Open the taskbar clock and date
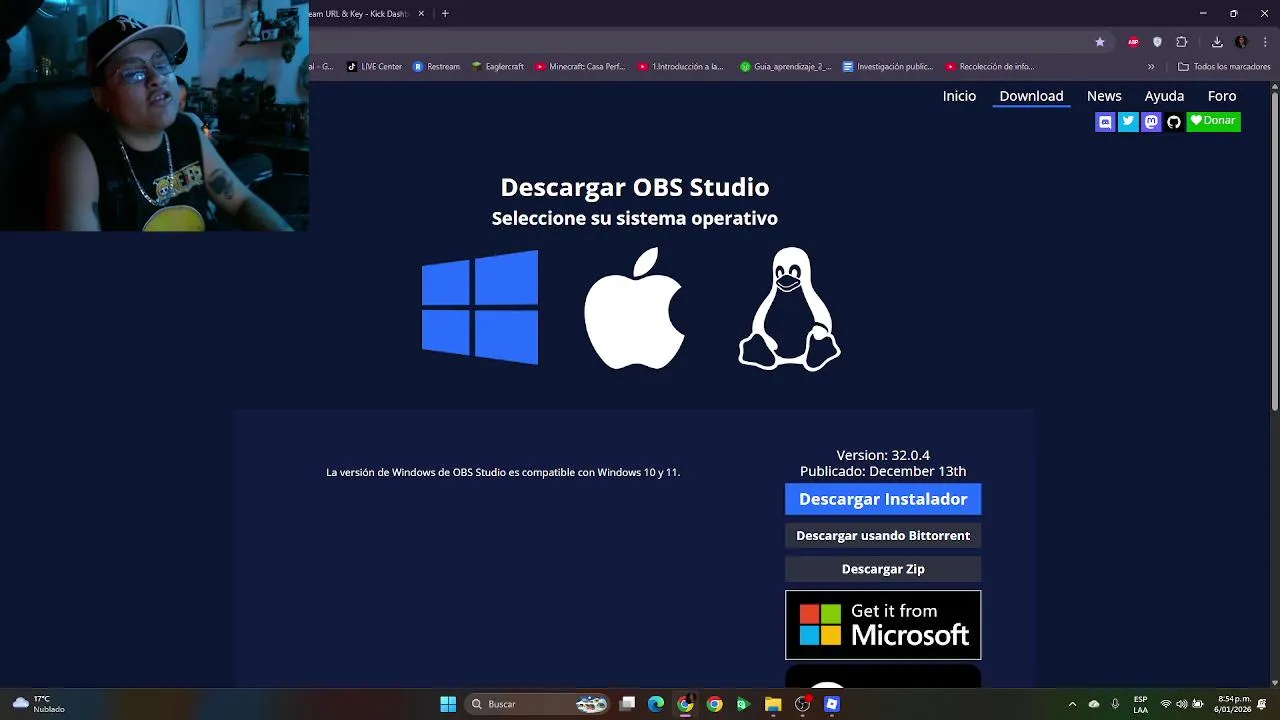This screenshot has height=720, width=1280. [x=1234, y=704]
